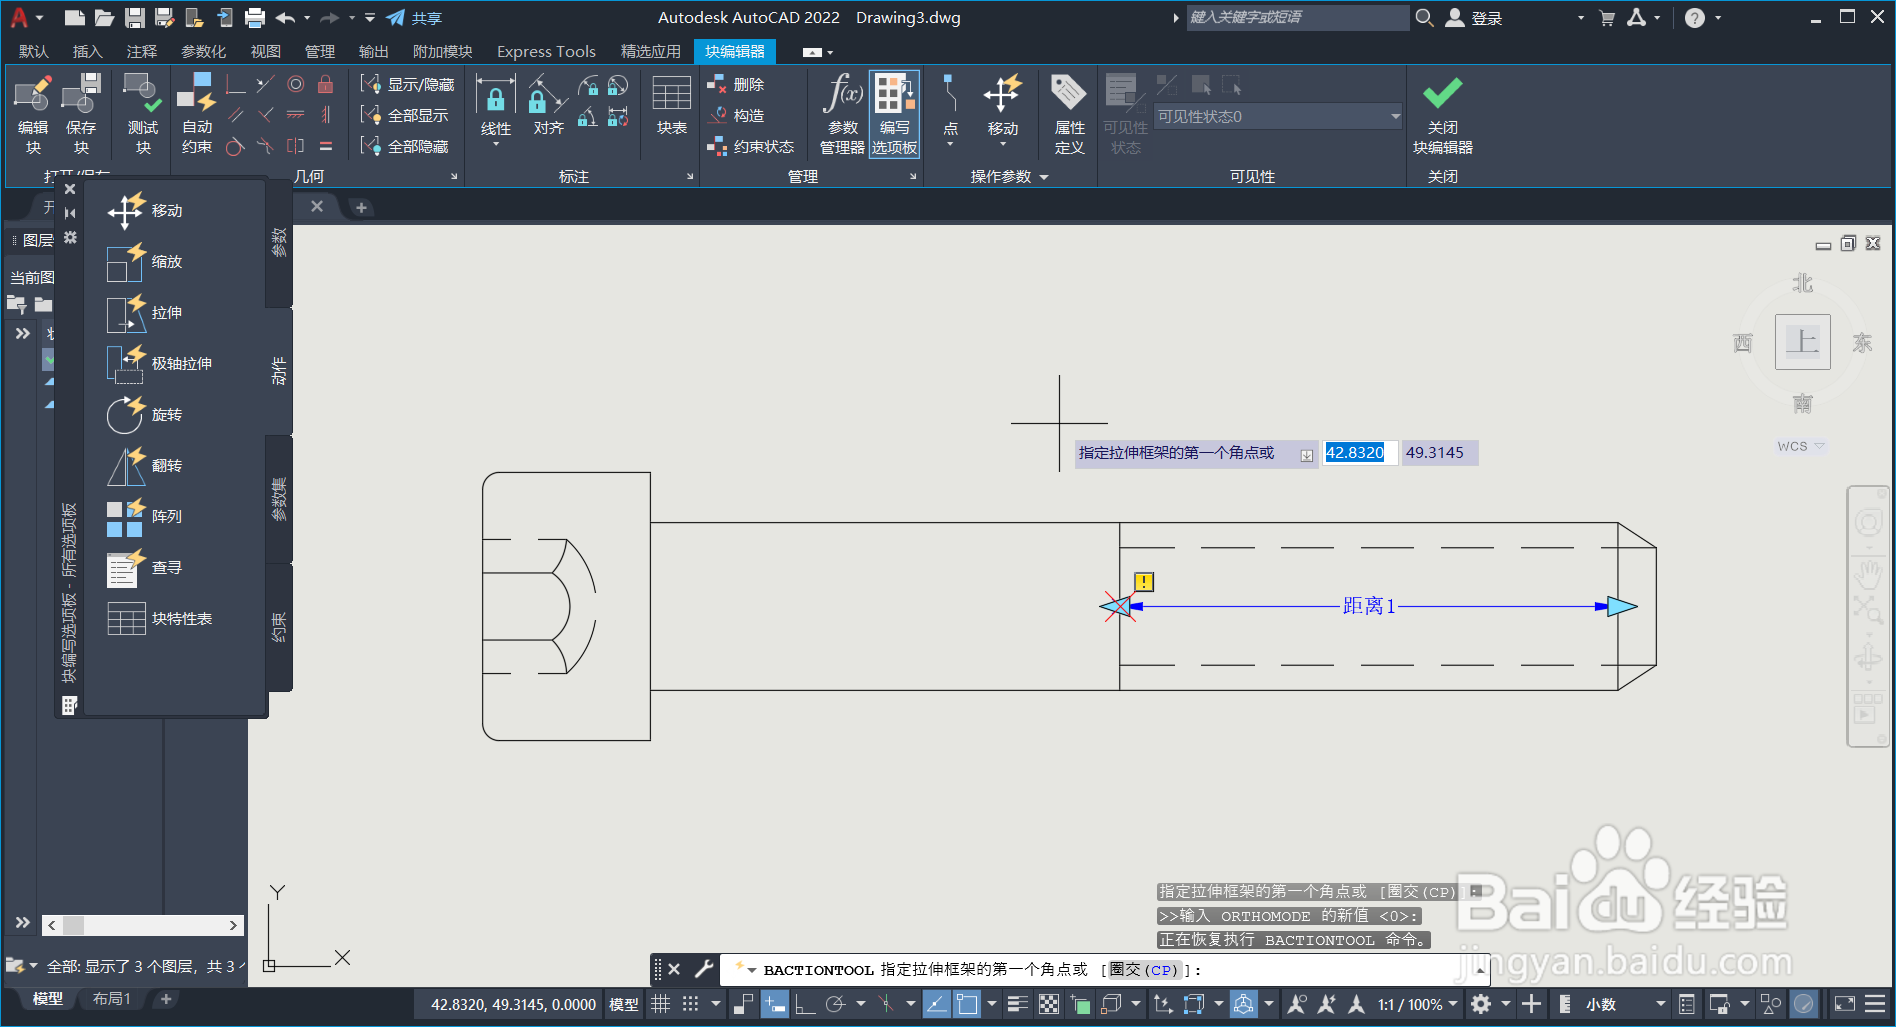The width and height of the screenshot is (1896, 1027).
Task: Toggle polar tracking in status bar
Action: click(836, 1004)
